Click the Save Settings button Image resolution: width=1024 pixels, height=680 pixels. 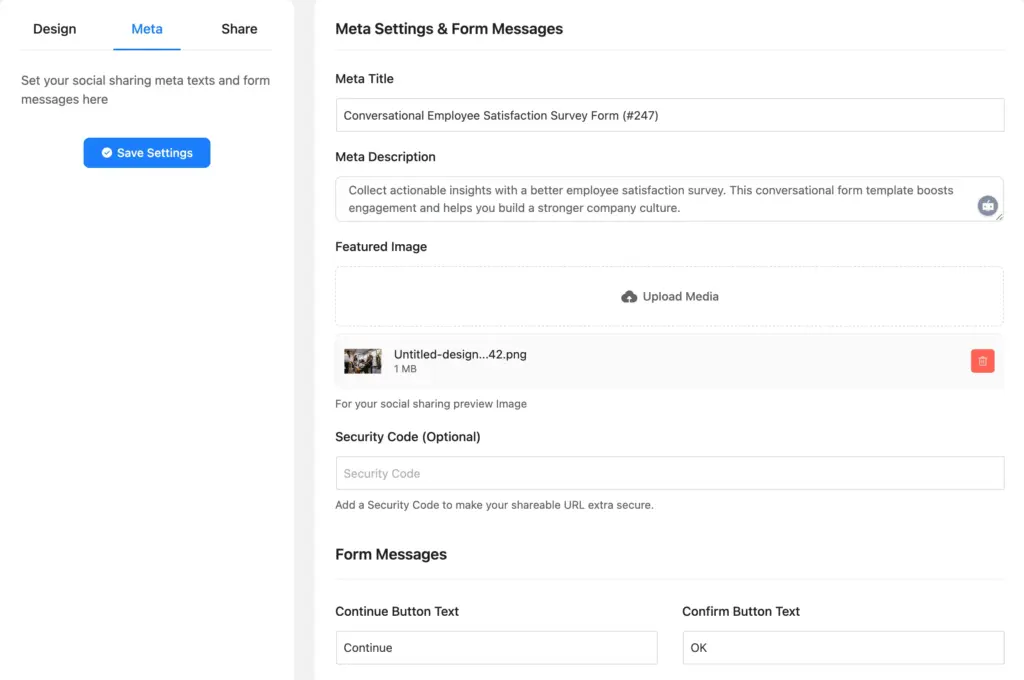pyautogui.click(x=146, y=152)
